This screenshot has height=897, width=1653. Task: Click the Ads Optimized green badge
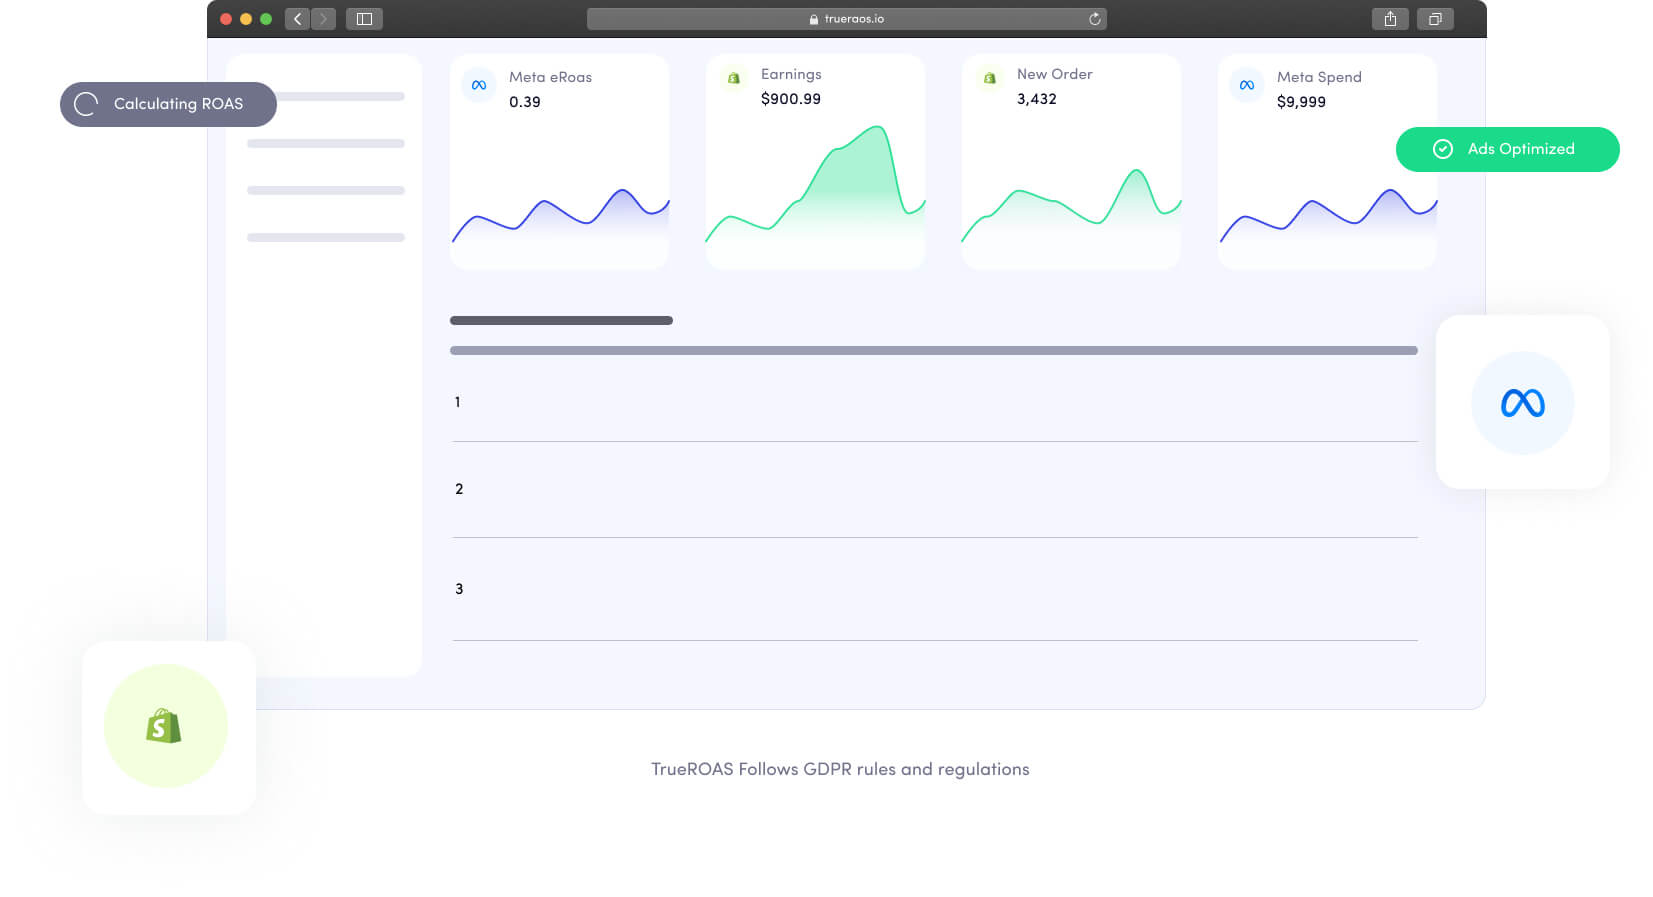pyautogui.click(x=1507, y=149)
